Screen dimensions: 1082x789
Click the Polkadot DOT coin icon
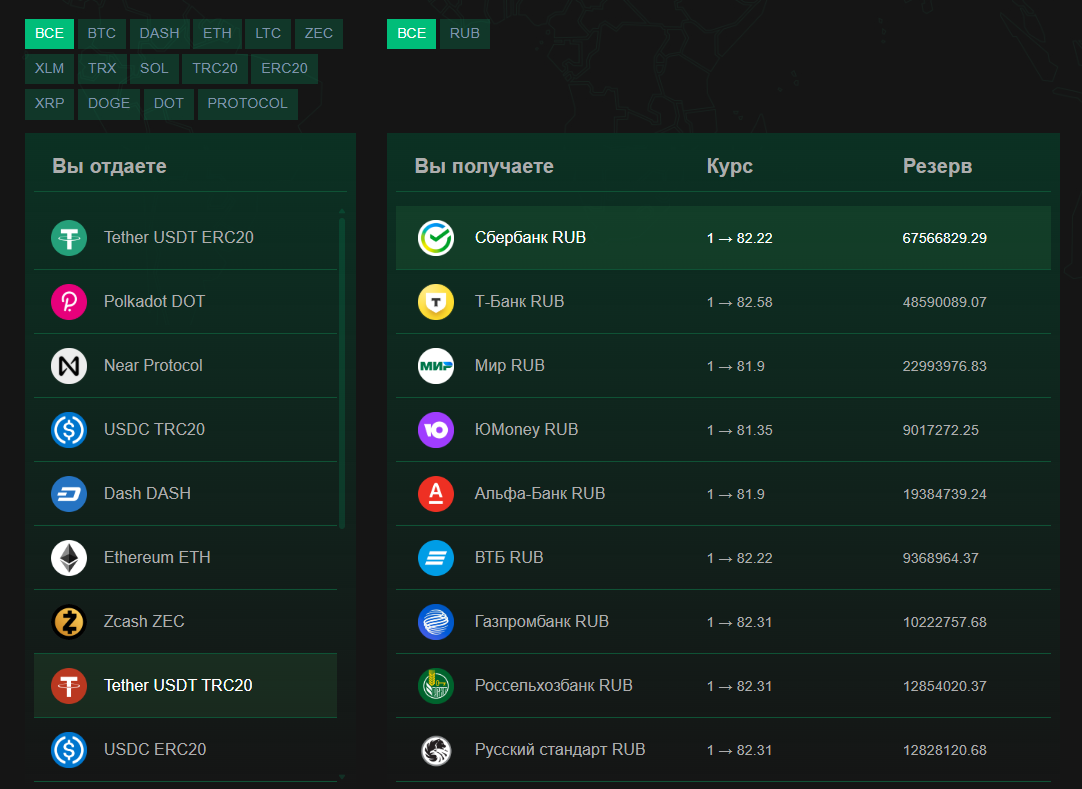[x=69, y=302]
